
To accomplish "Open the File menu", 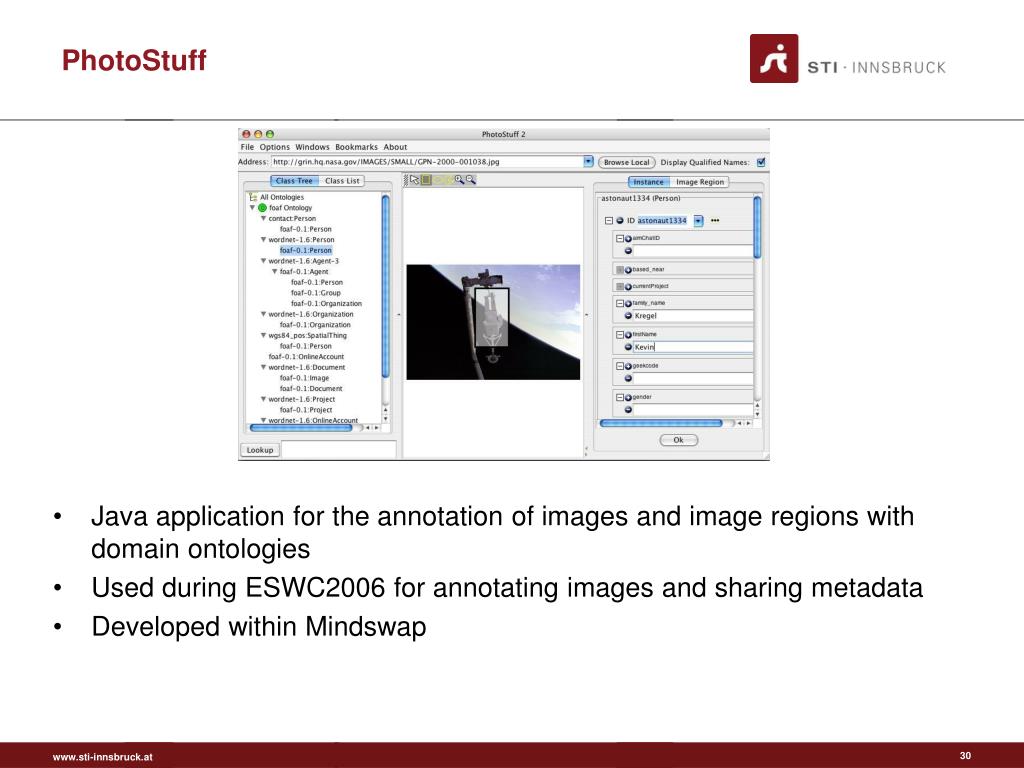I will pos(247,147).
